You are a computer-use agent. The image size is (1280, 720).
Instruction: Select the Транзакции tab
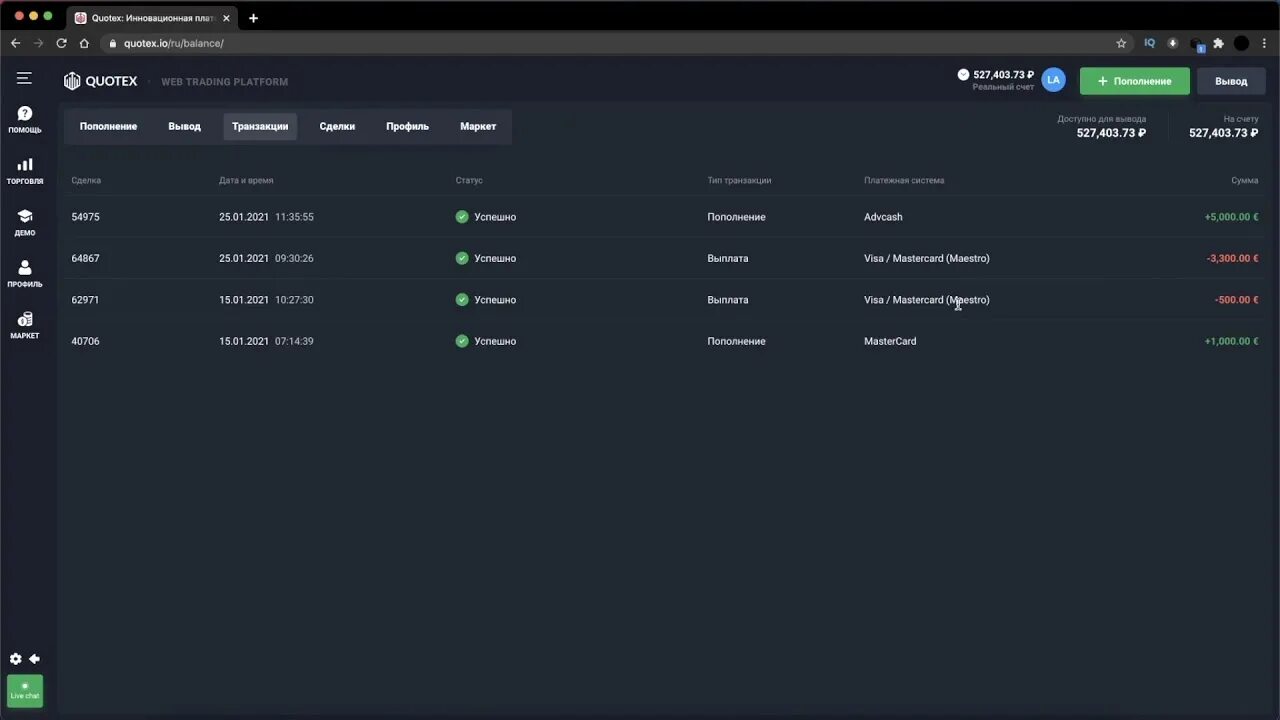click(260, 126)
